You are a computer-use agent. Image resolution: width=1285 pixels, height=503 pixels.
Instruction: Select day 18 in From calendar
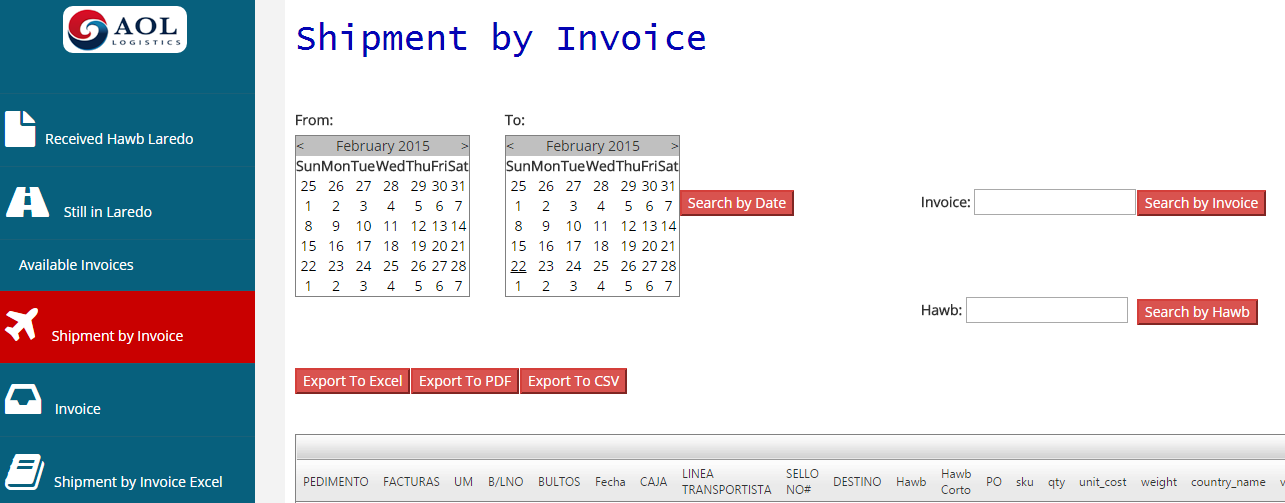click(x=391, y=246)
